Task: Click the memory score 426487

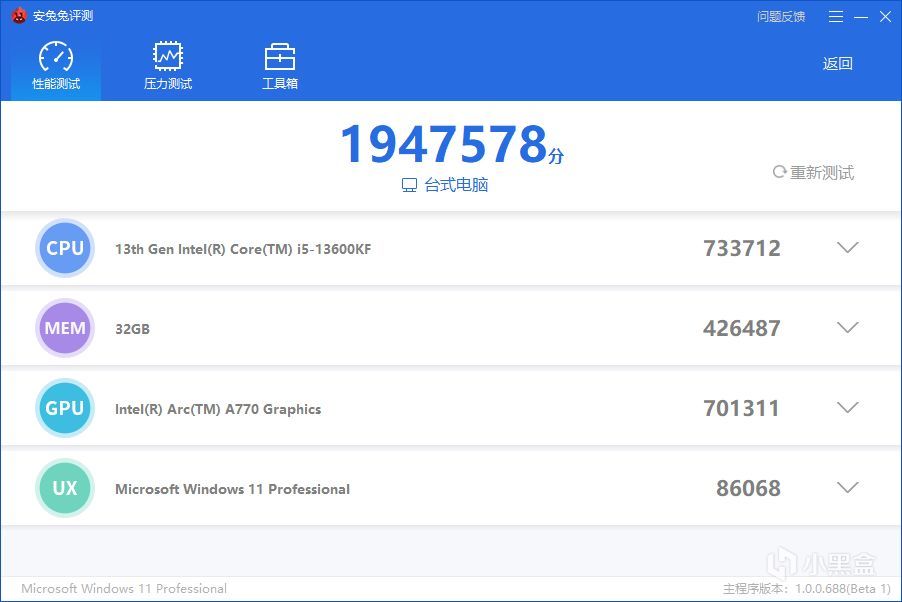Action: [x=742, y=329]
